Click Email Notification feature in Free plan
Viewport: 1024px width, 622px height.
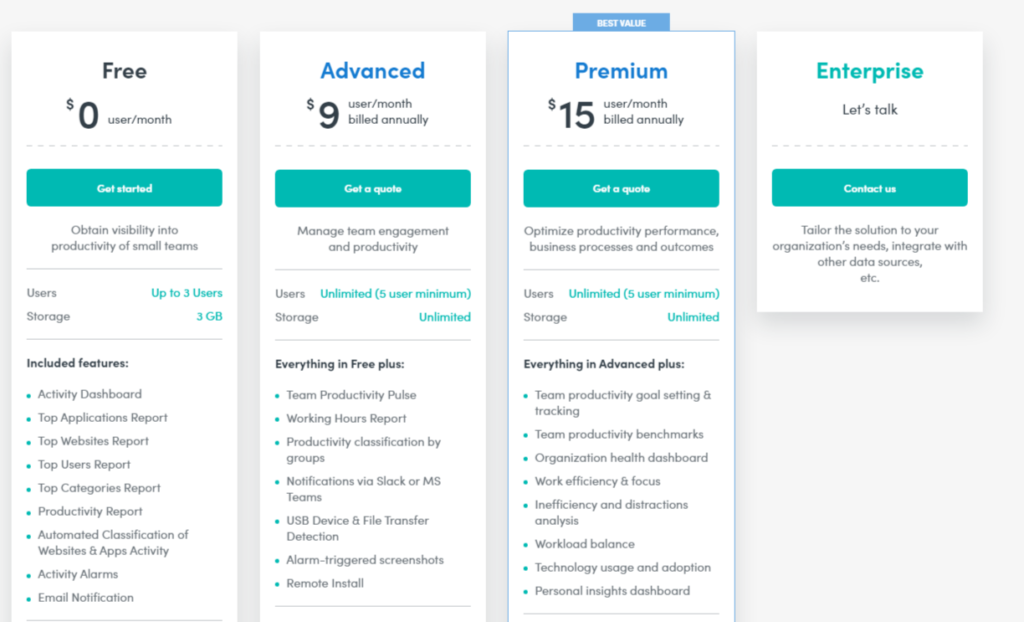pos(85,597)
